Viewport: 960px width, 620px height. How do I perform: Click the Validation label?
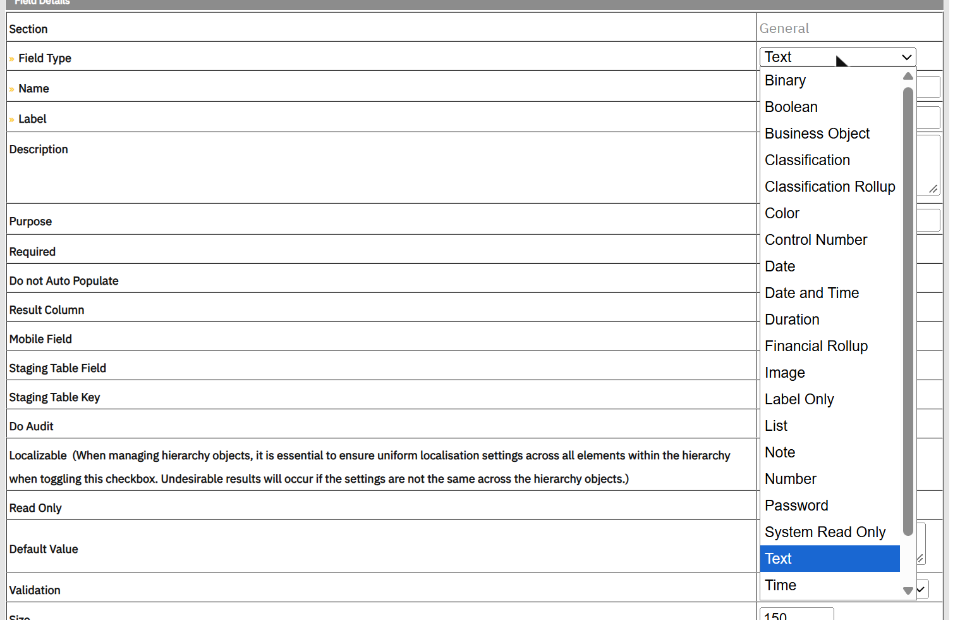tap(35, 590)
